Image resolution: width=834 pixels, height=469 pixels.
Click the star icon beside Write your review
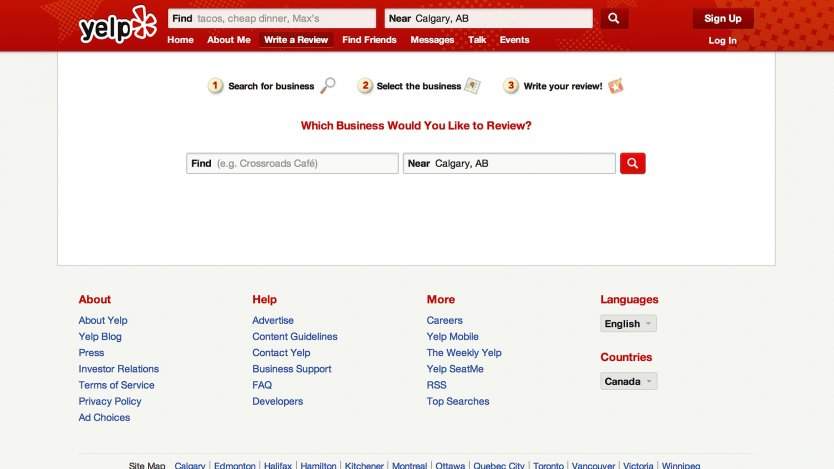[616, 86]
